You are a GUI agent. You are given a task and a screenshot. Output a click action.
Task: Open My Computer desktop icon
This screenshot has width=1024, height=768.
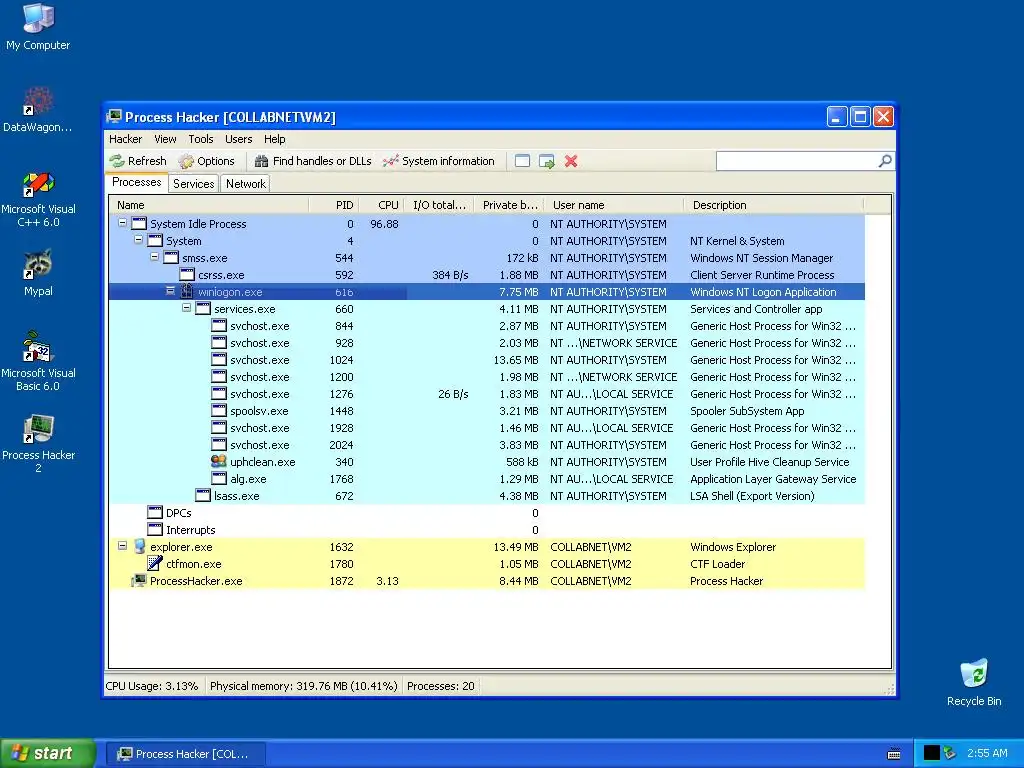[x=38, y=27]
